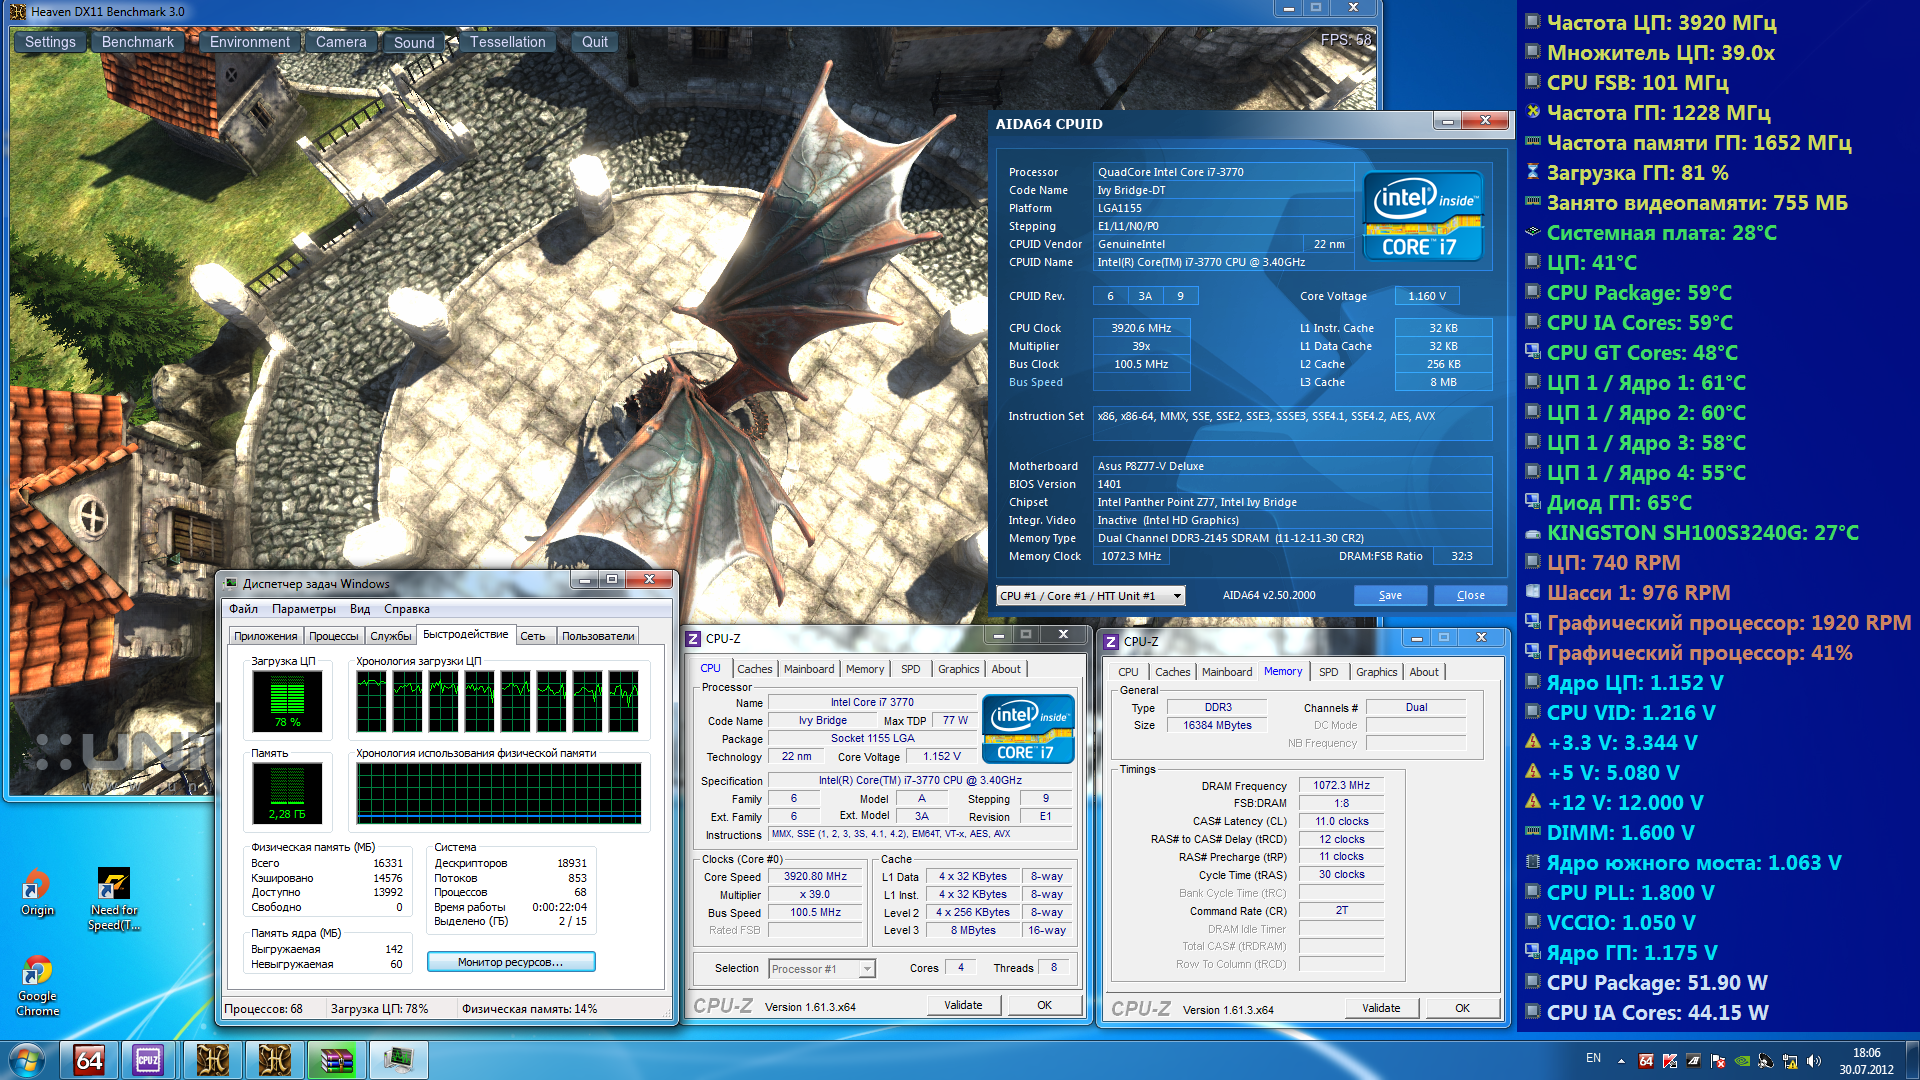Click the Windows Start orb
Image resolution: width=1920 pixels, height=1080 pixels.
point(27,1060)
